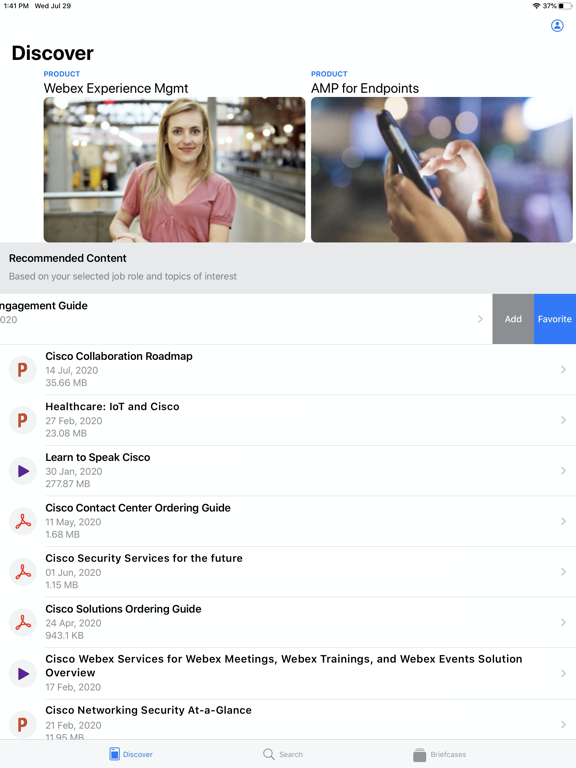Tap the PRODUCT label above AMP for Endpoints
The width and height of the screenshot is (576, 768).
coord(329,74)
